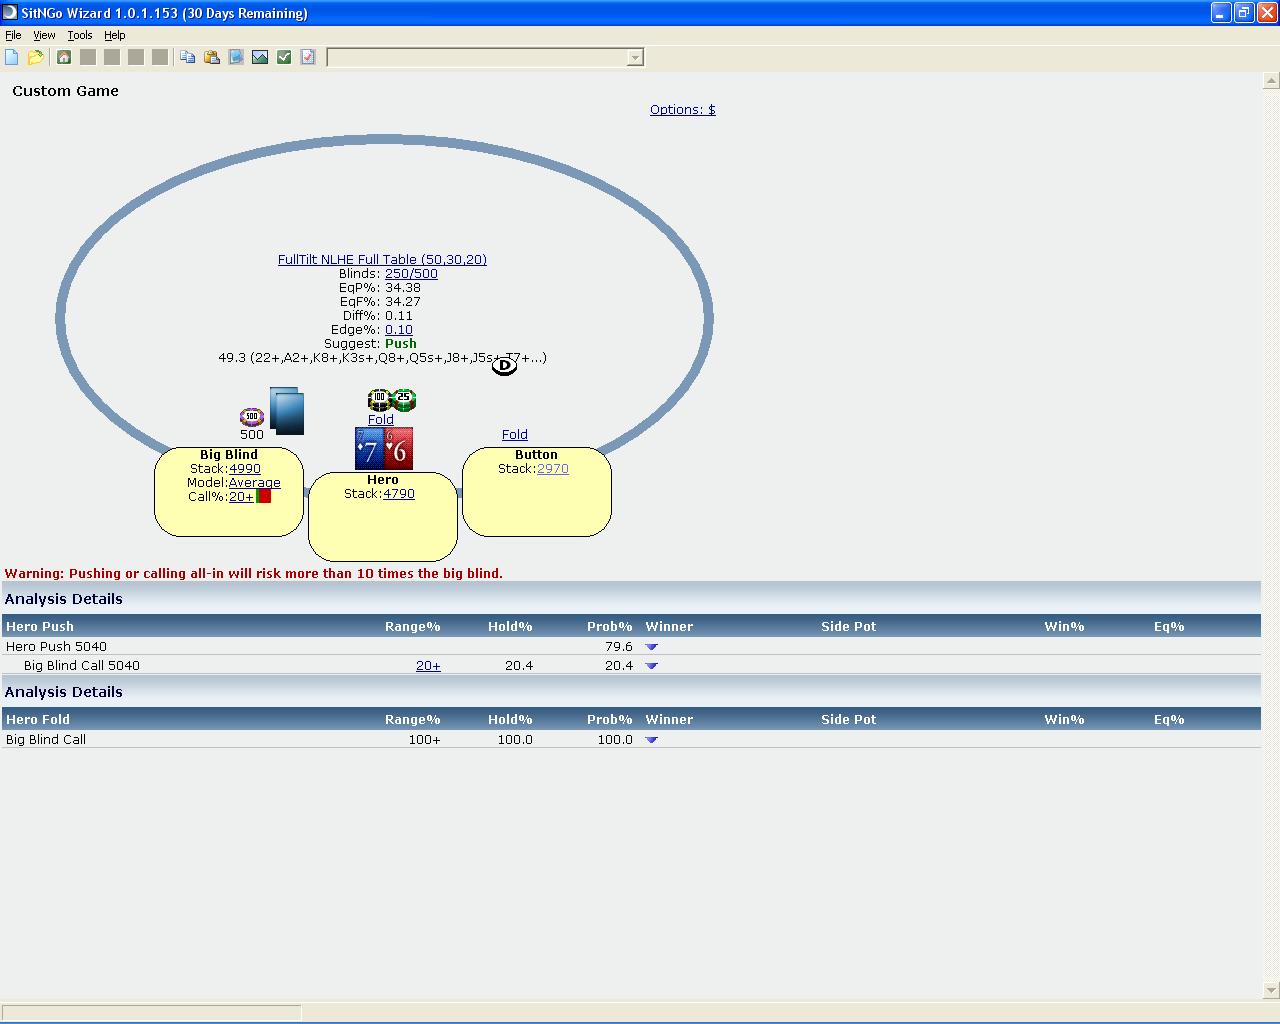The height and width of the screenshot is (1024, 1280).
Task: Click the dealer button D chip
Action: (x=504, y=366)
